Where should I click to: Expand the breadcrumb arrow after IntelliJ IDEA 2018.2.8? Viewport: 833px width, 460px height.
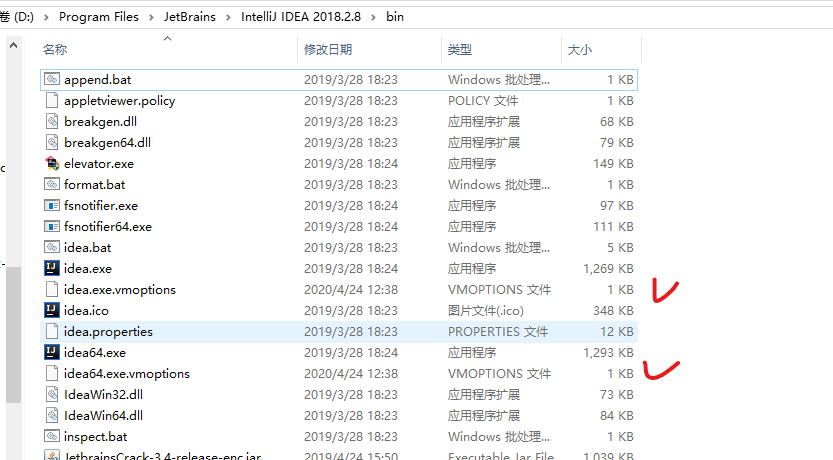click(373, 18)
